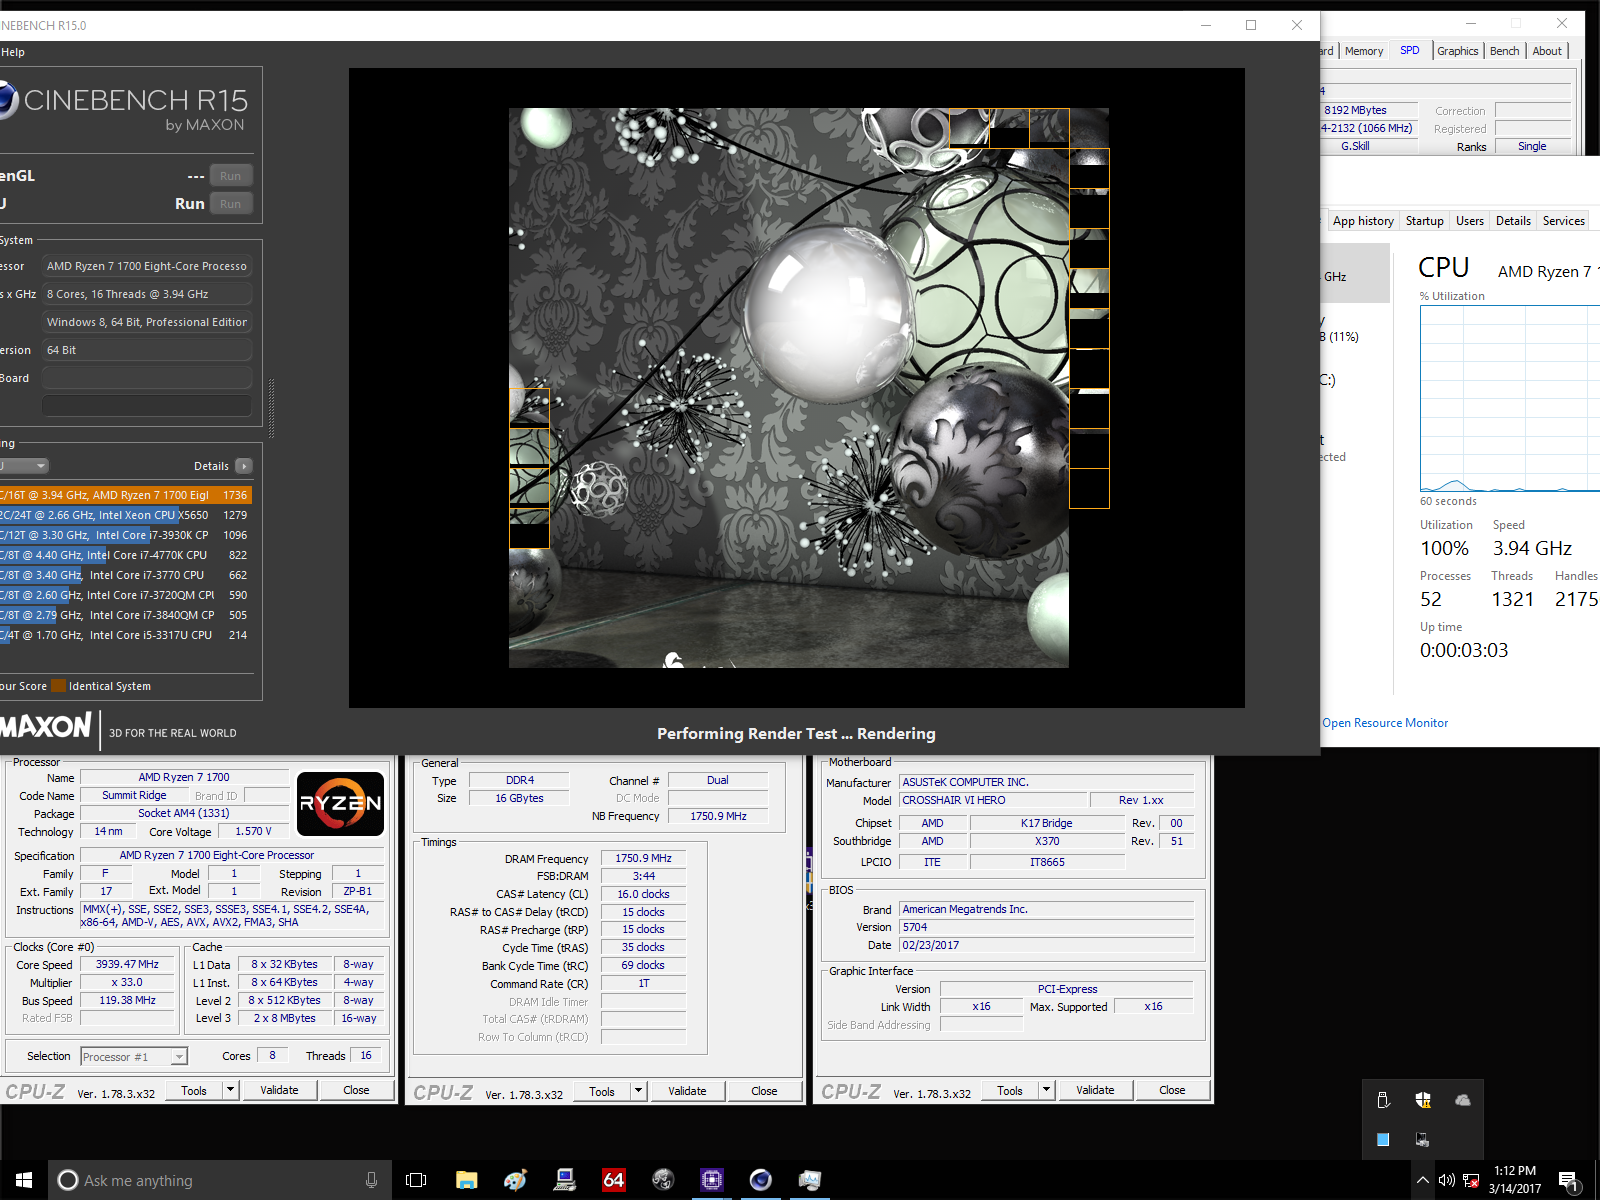Image resolution: width=1600 pixels, height=1200 pixels.
Task: Open the Help menu in Cinebench
Action: pyautogui.click(x=13, y=52)
